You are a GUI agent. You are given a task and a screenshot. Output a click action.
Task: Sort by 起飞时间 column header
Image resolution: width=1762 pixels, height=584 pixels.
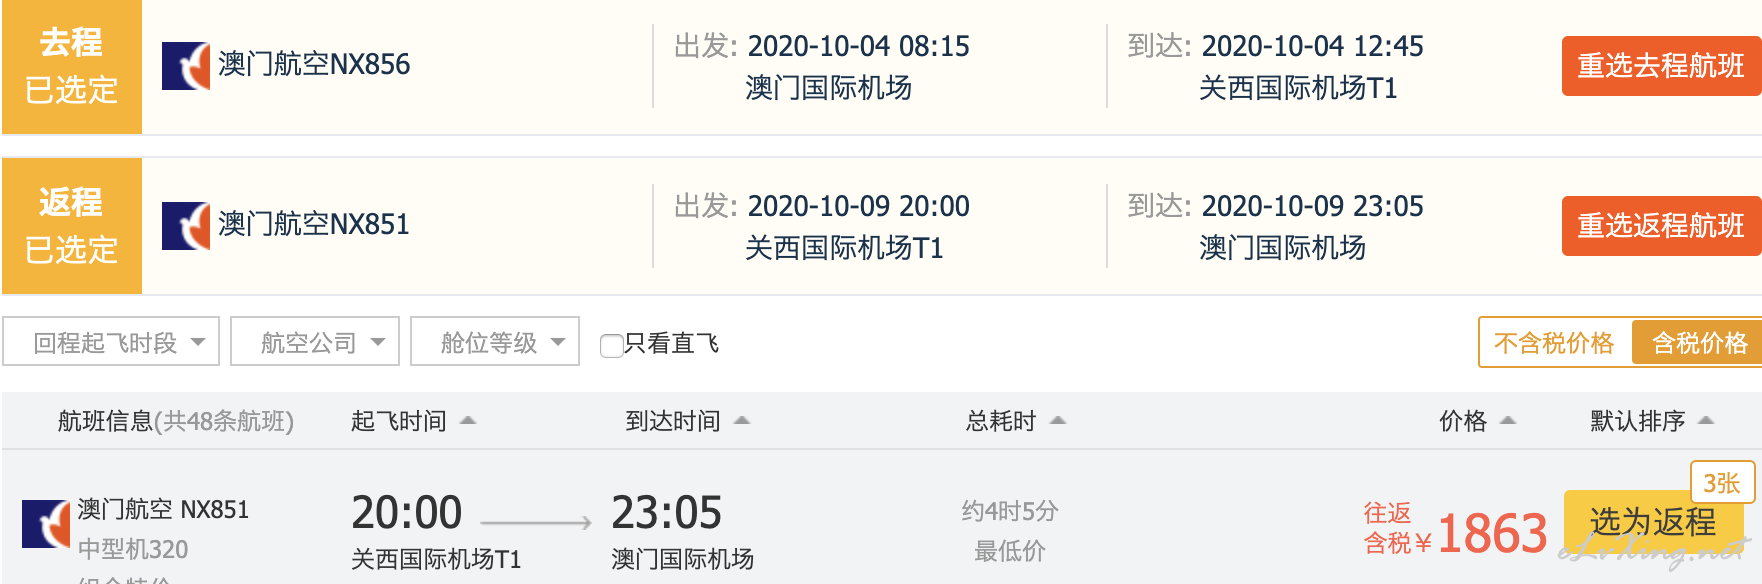pyautogui.click(x=399, y=421)
